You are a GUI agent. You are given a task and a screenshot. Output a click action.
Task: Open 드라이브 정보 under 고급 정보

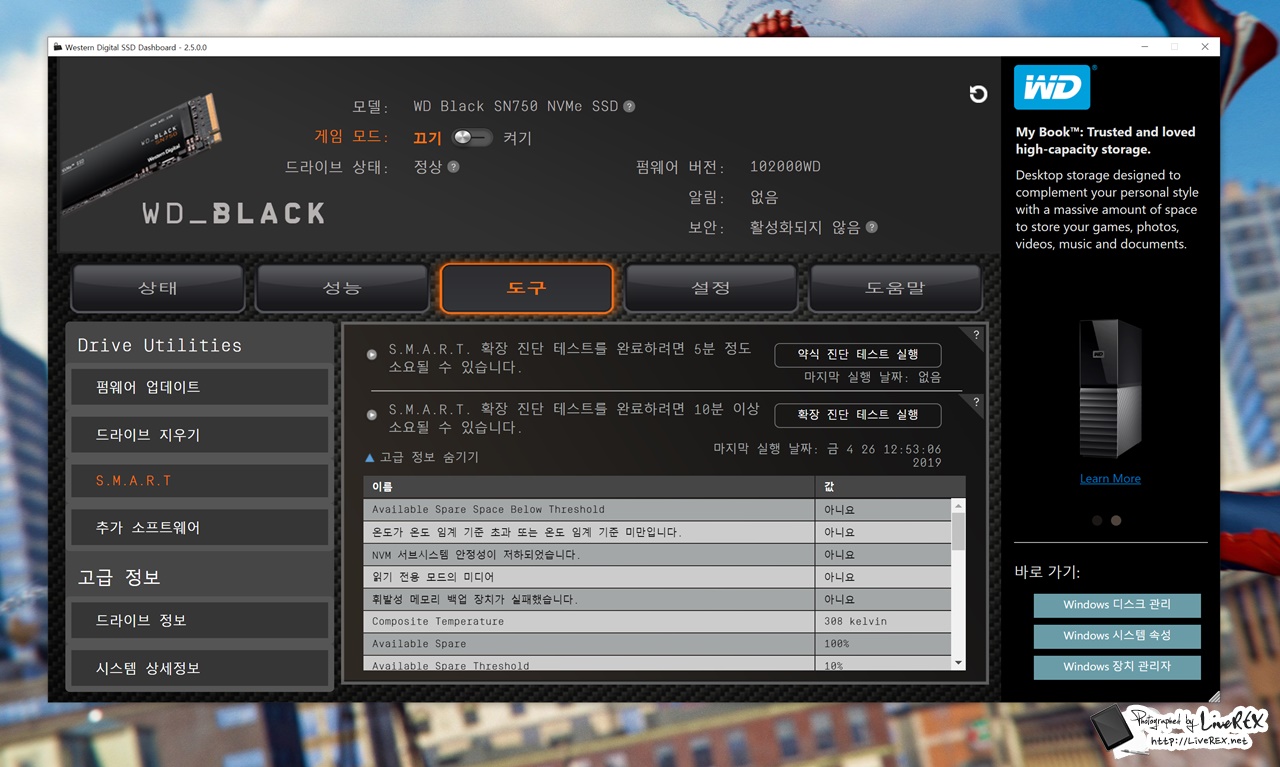(199, 620)
